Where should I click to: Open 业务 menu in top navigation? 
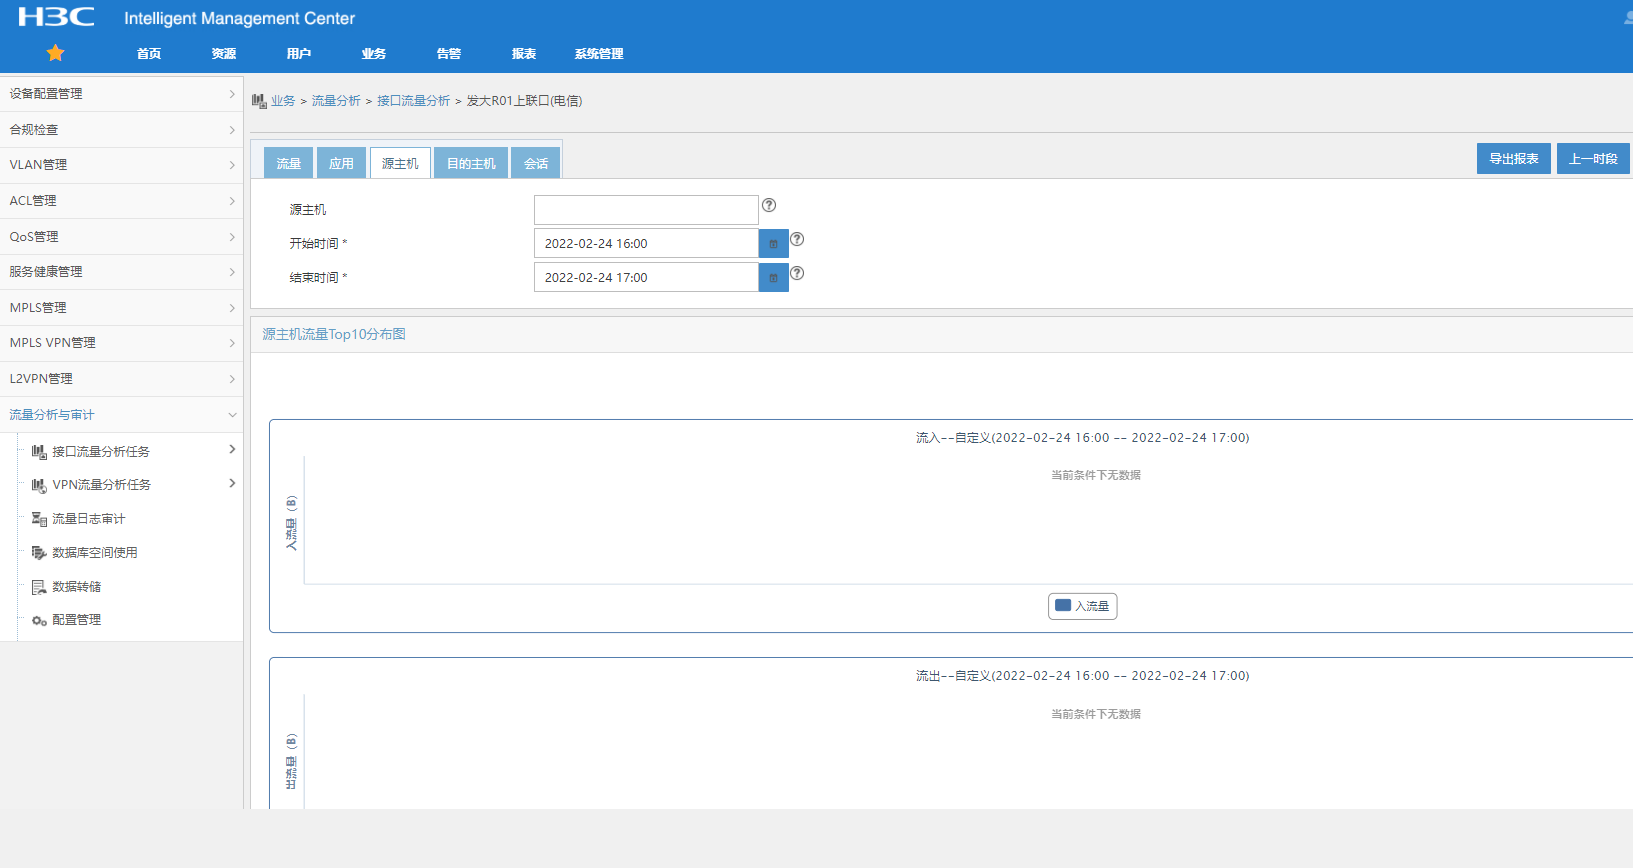[x=374, y=54]
